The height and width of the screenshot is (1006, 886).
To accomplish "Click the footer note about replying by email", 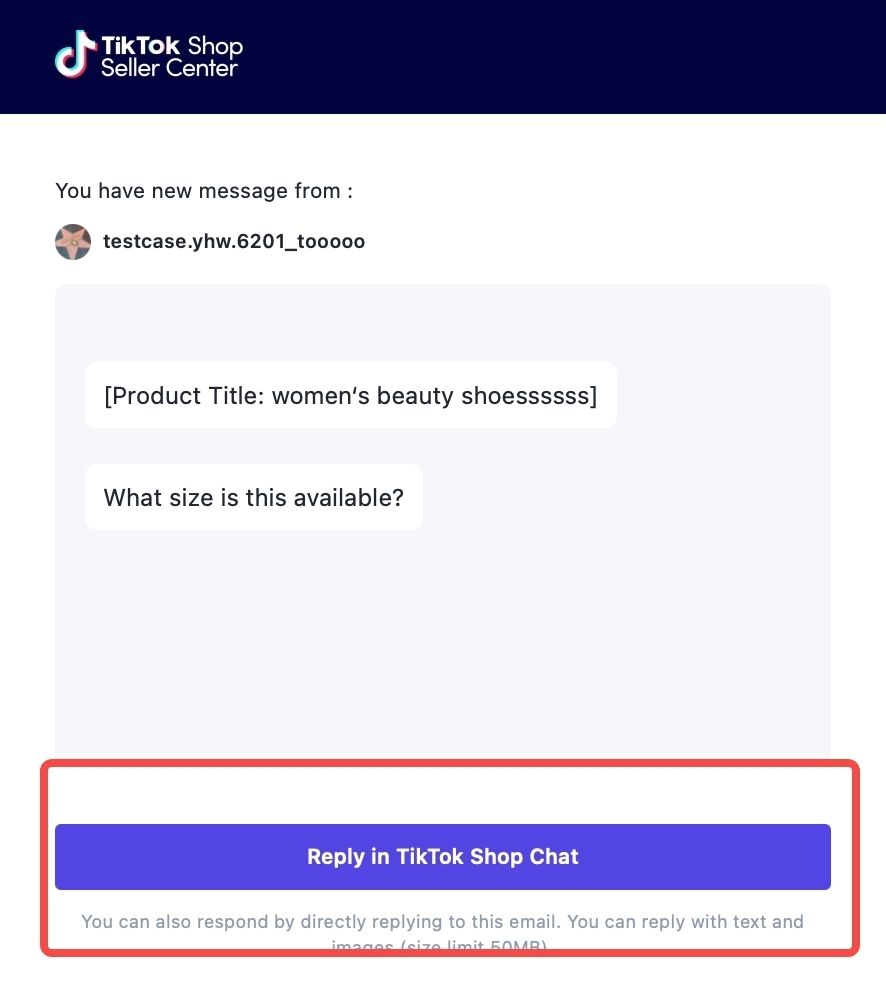I will click(442, 921).
